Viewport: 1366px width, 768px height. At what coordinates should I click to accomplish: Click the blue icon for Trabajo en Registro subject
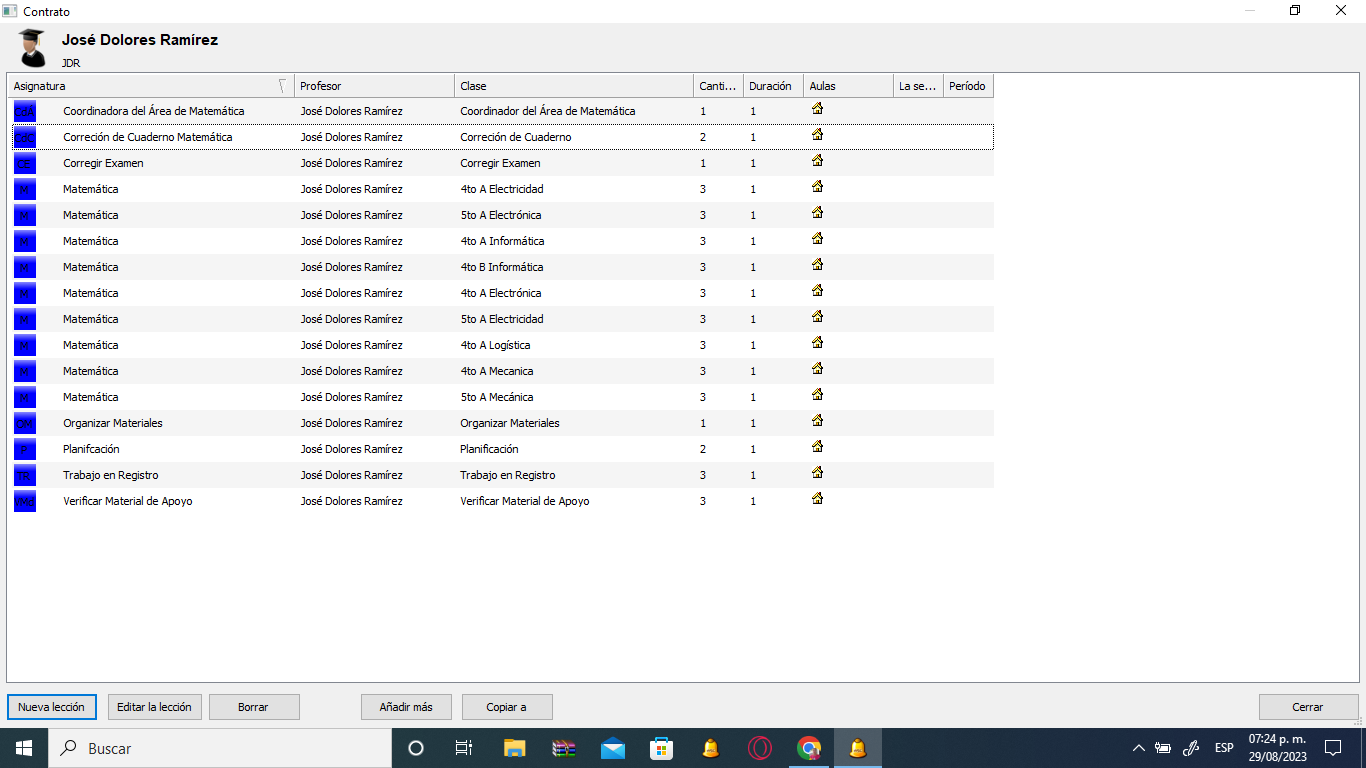coord(24,475)
